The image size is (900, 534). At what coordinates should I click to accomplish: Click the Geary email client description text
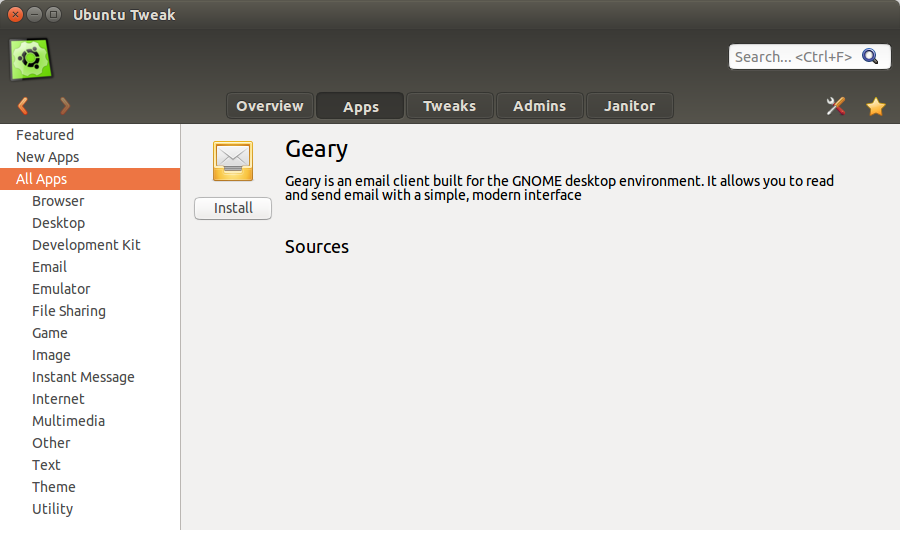(x=560, y=188)
